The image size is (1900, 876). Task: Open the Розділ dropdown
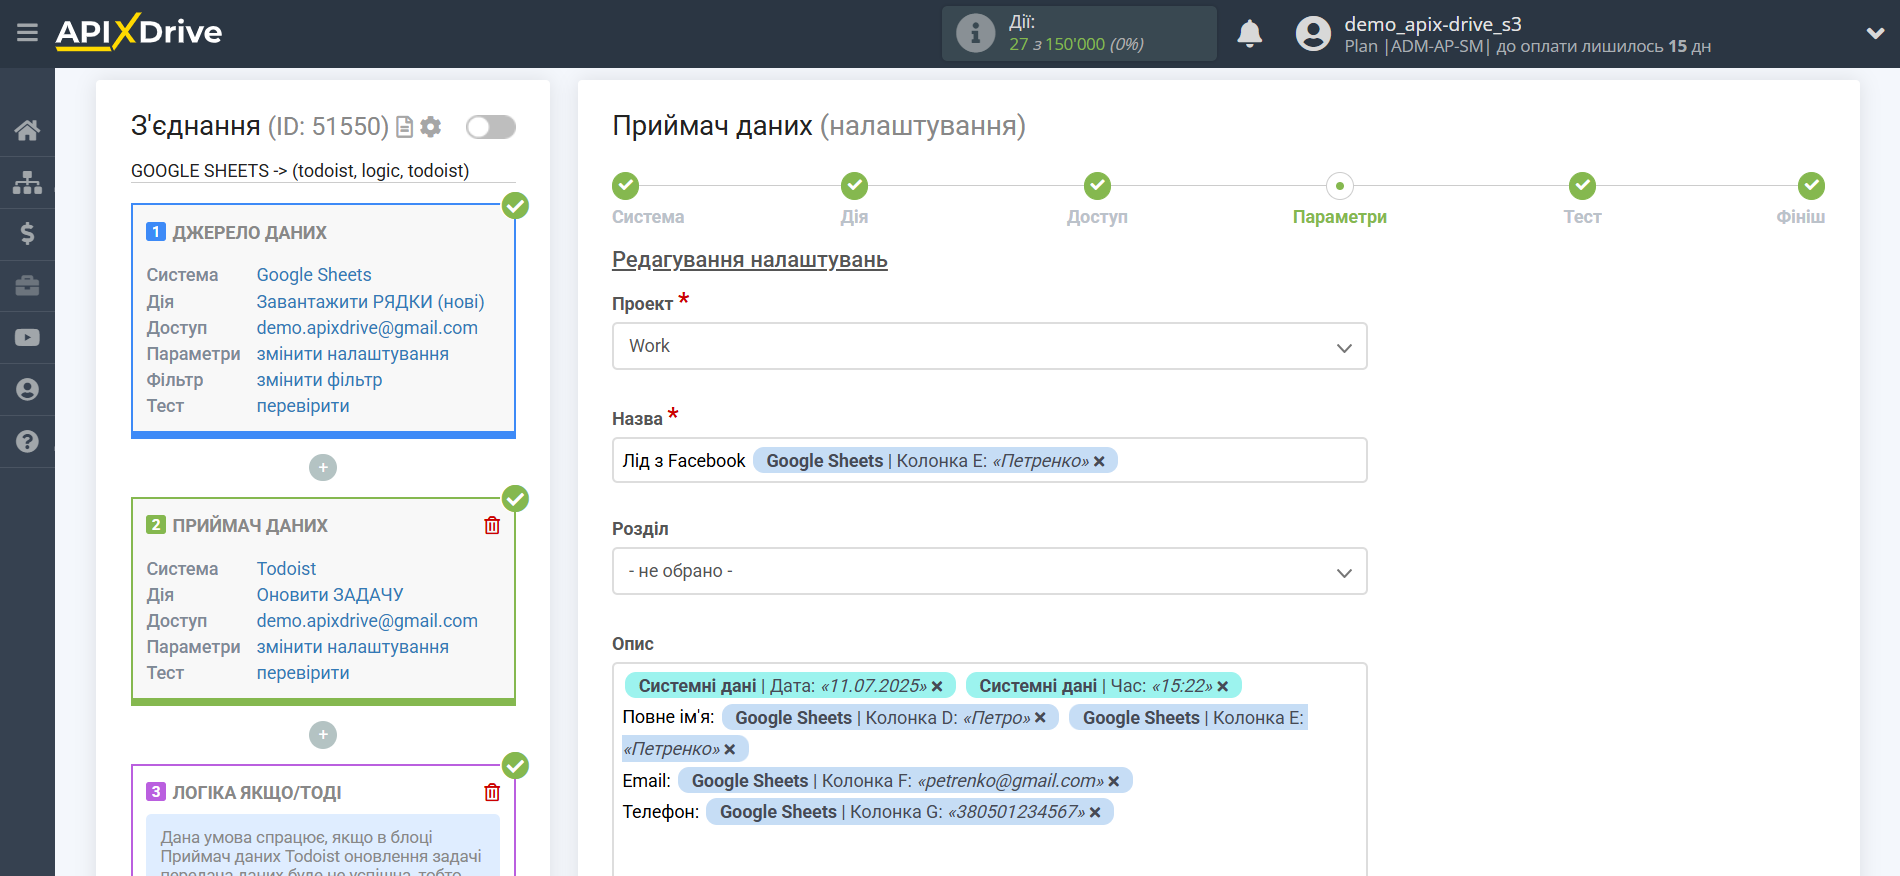click(989, 571)
